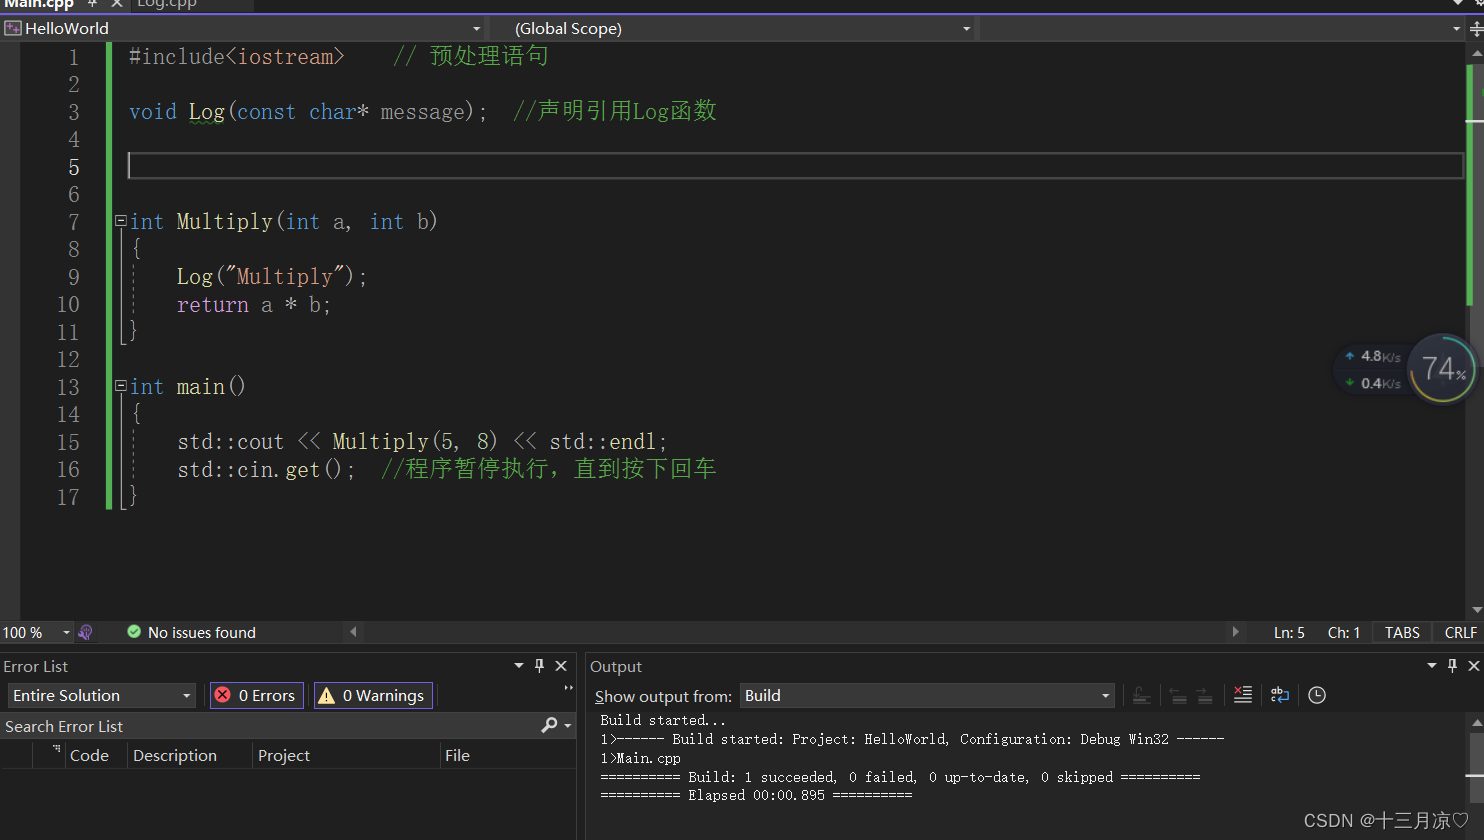Viewport: 1484px width, 840px height.
Task: Click the Error List panel title
Action: tap(36, 666)
